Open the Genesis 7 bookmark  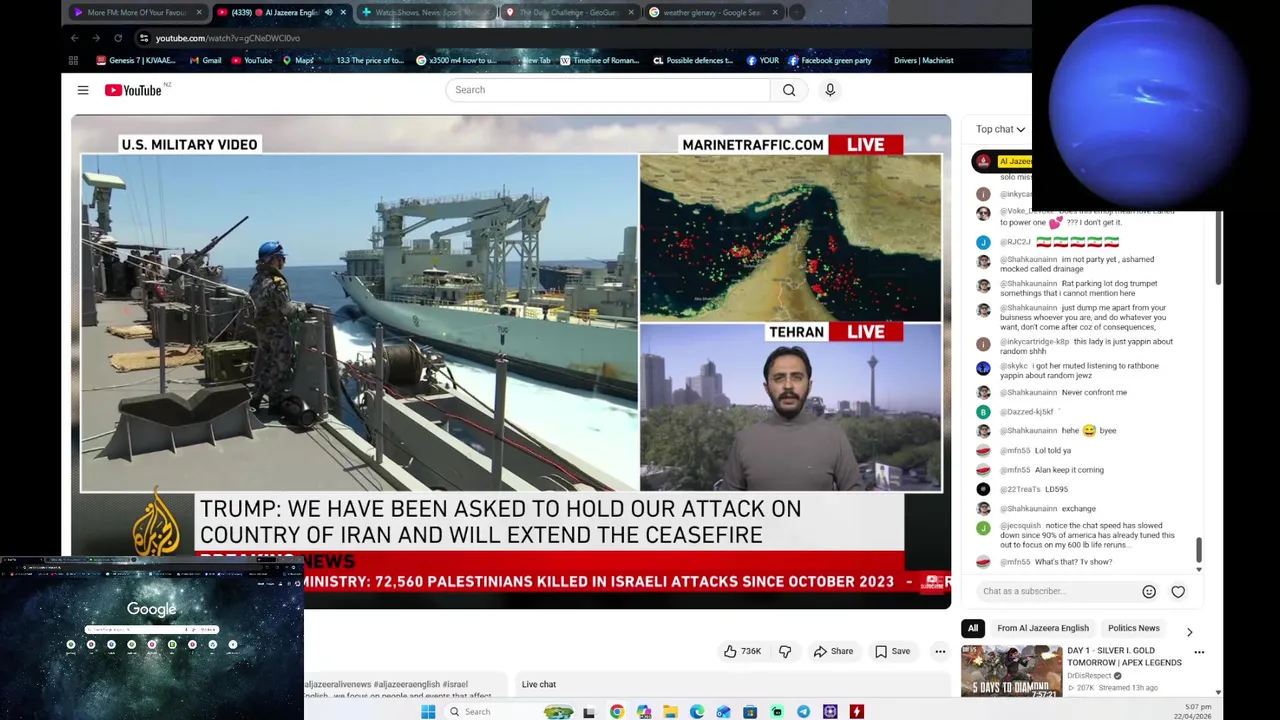(x=136, y=60)
